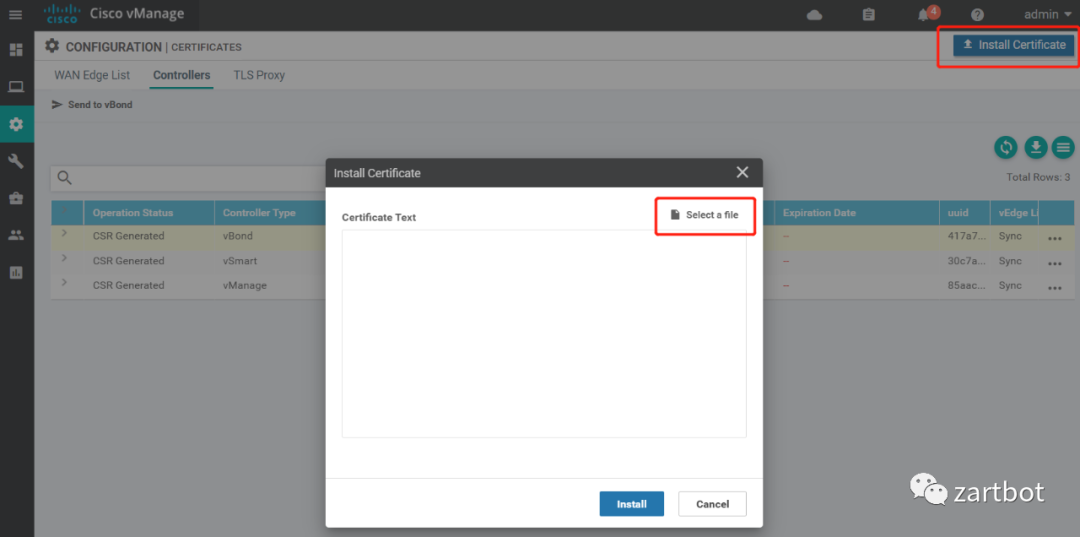Click the Install Certificate button

click(1013, 45)
